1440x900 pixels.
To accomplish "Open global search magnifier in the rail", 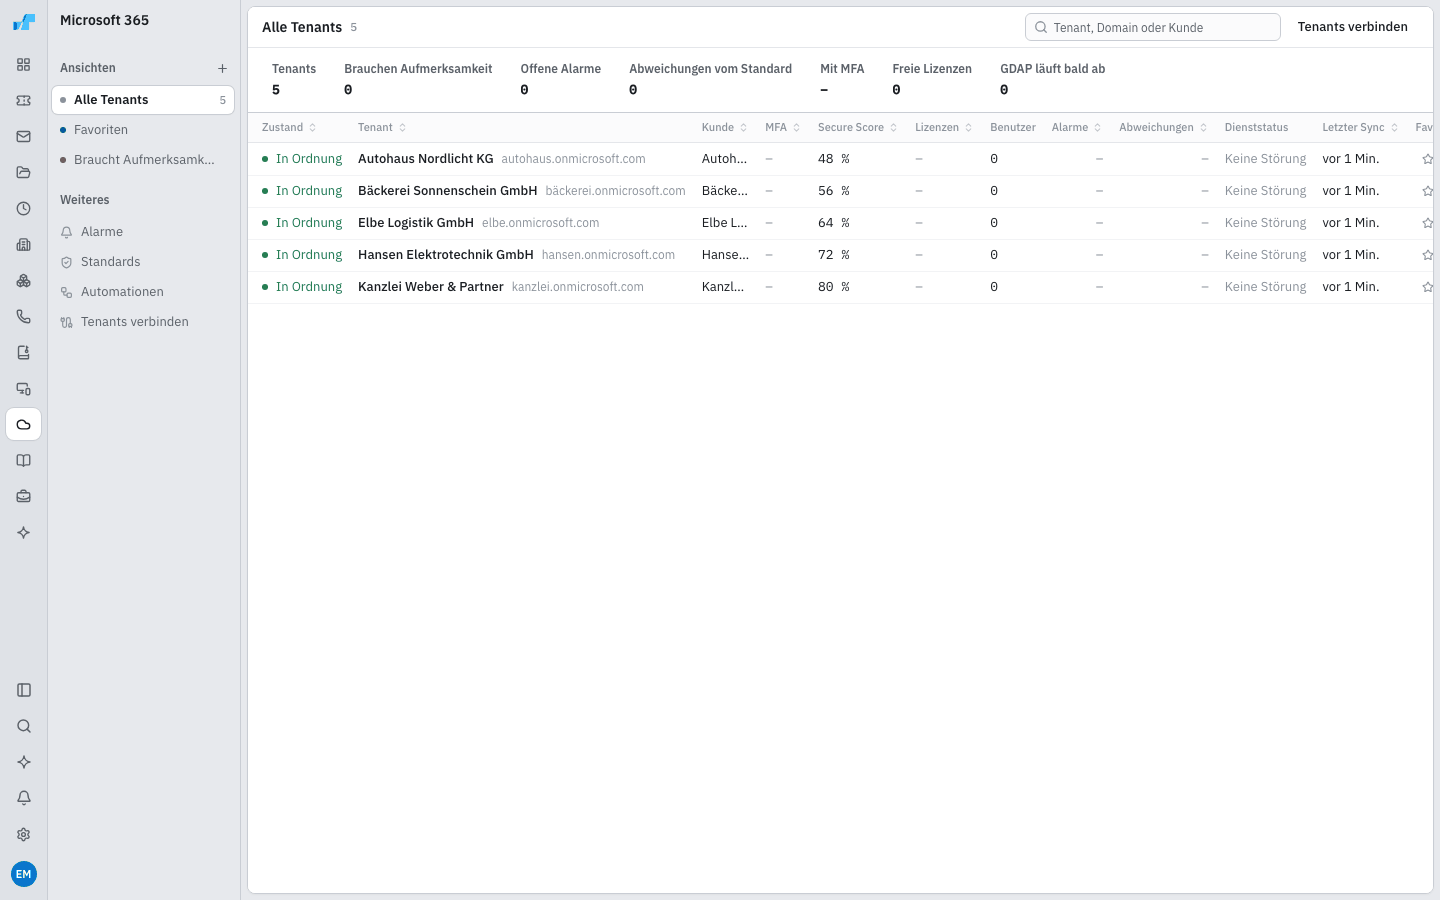I will 24,726.
